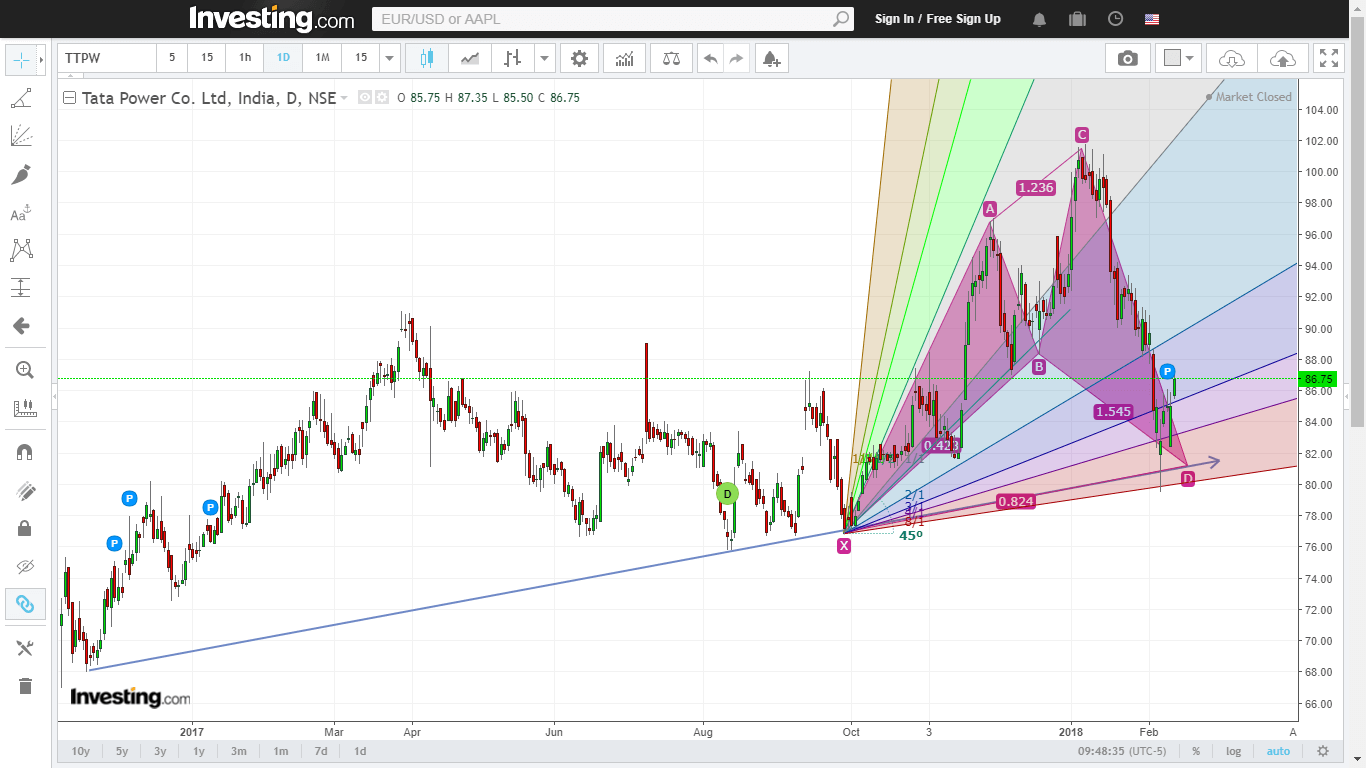Screen dimensions: 1366x768
Task: Select the 1D interval
Action: point(283,58)
